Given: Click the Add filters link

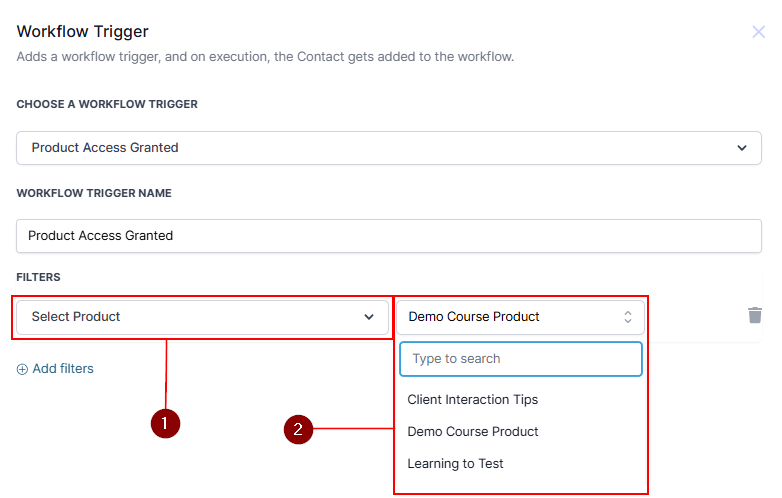Looking at the screenshot, I should pyautogui.click(x=62, y=369).
